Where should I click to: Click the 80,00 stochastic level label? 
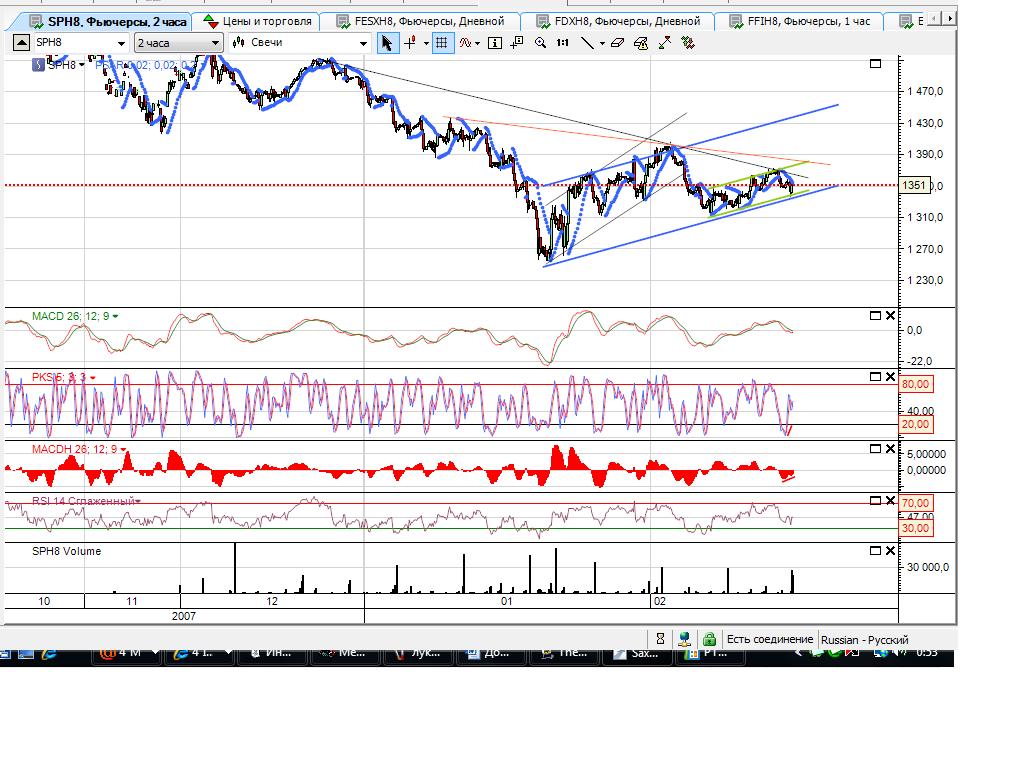coord(916,384)
